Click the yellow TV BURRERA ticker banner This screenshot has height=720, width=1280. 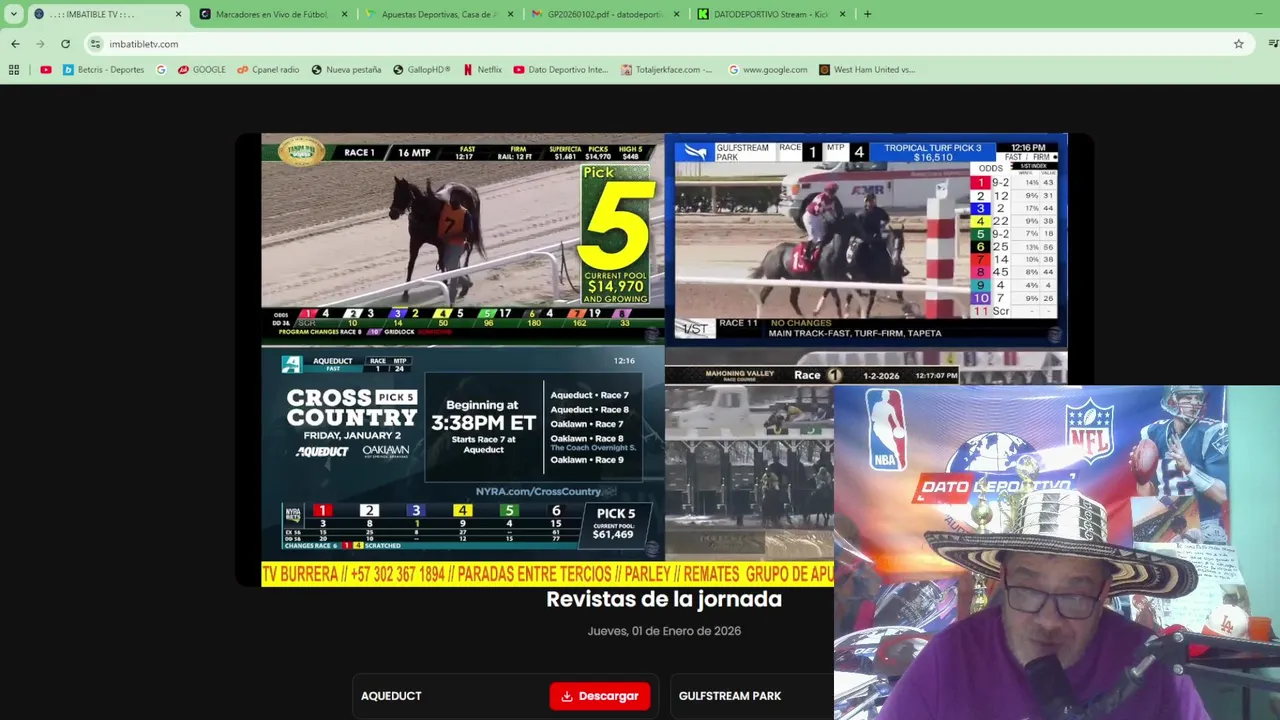click(x=547, y=574)
